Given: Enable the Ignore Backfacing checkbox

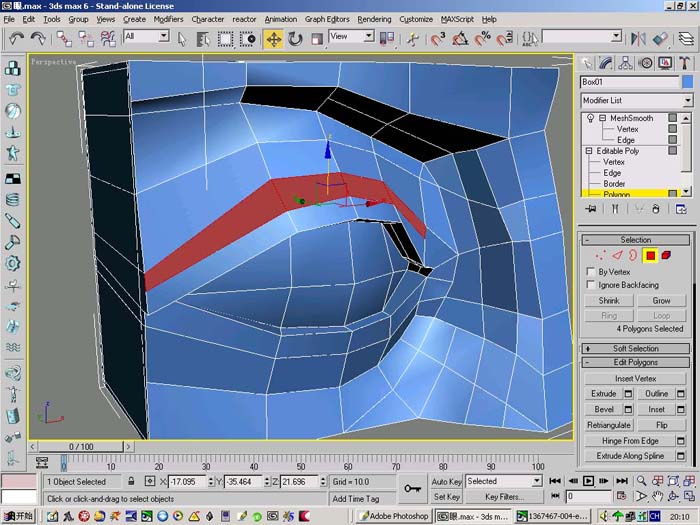Looking at the screenshot, I should 591,284.
